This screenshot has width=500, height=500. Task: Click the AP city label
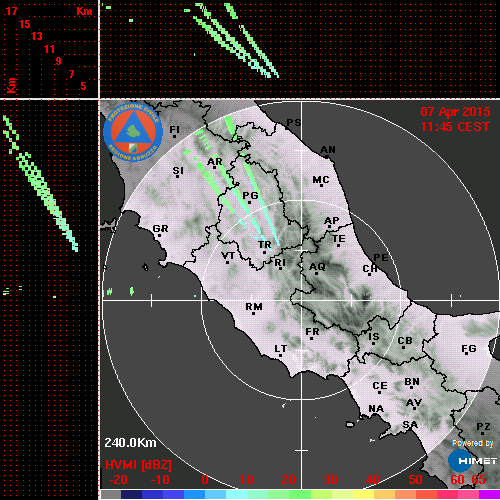332,221
